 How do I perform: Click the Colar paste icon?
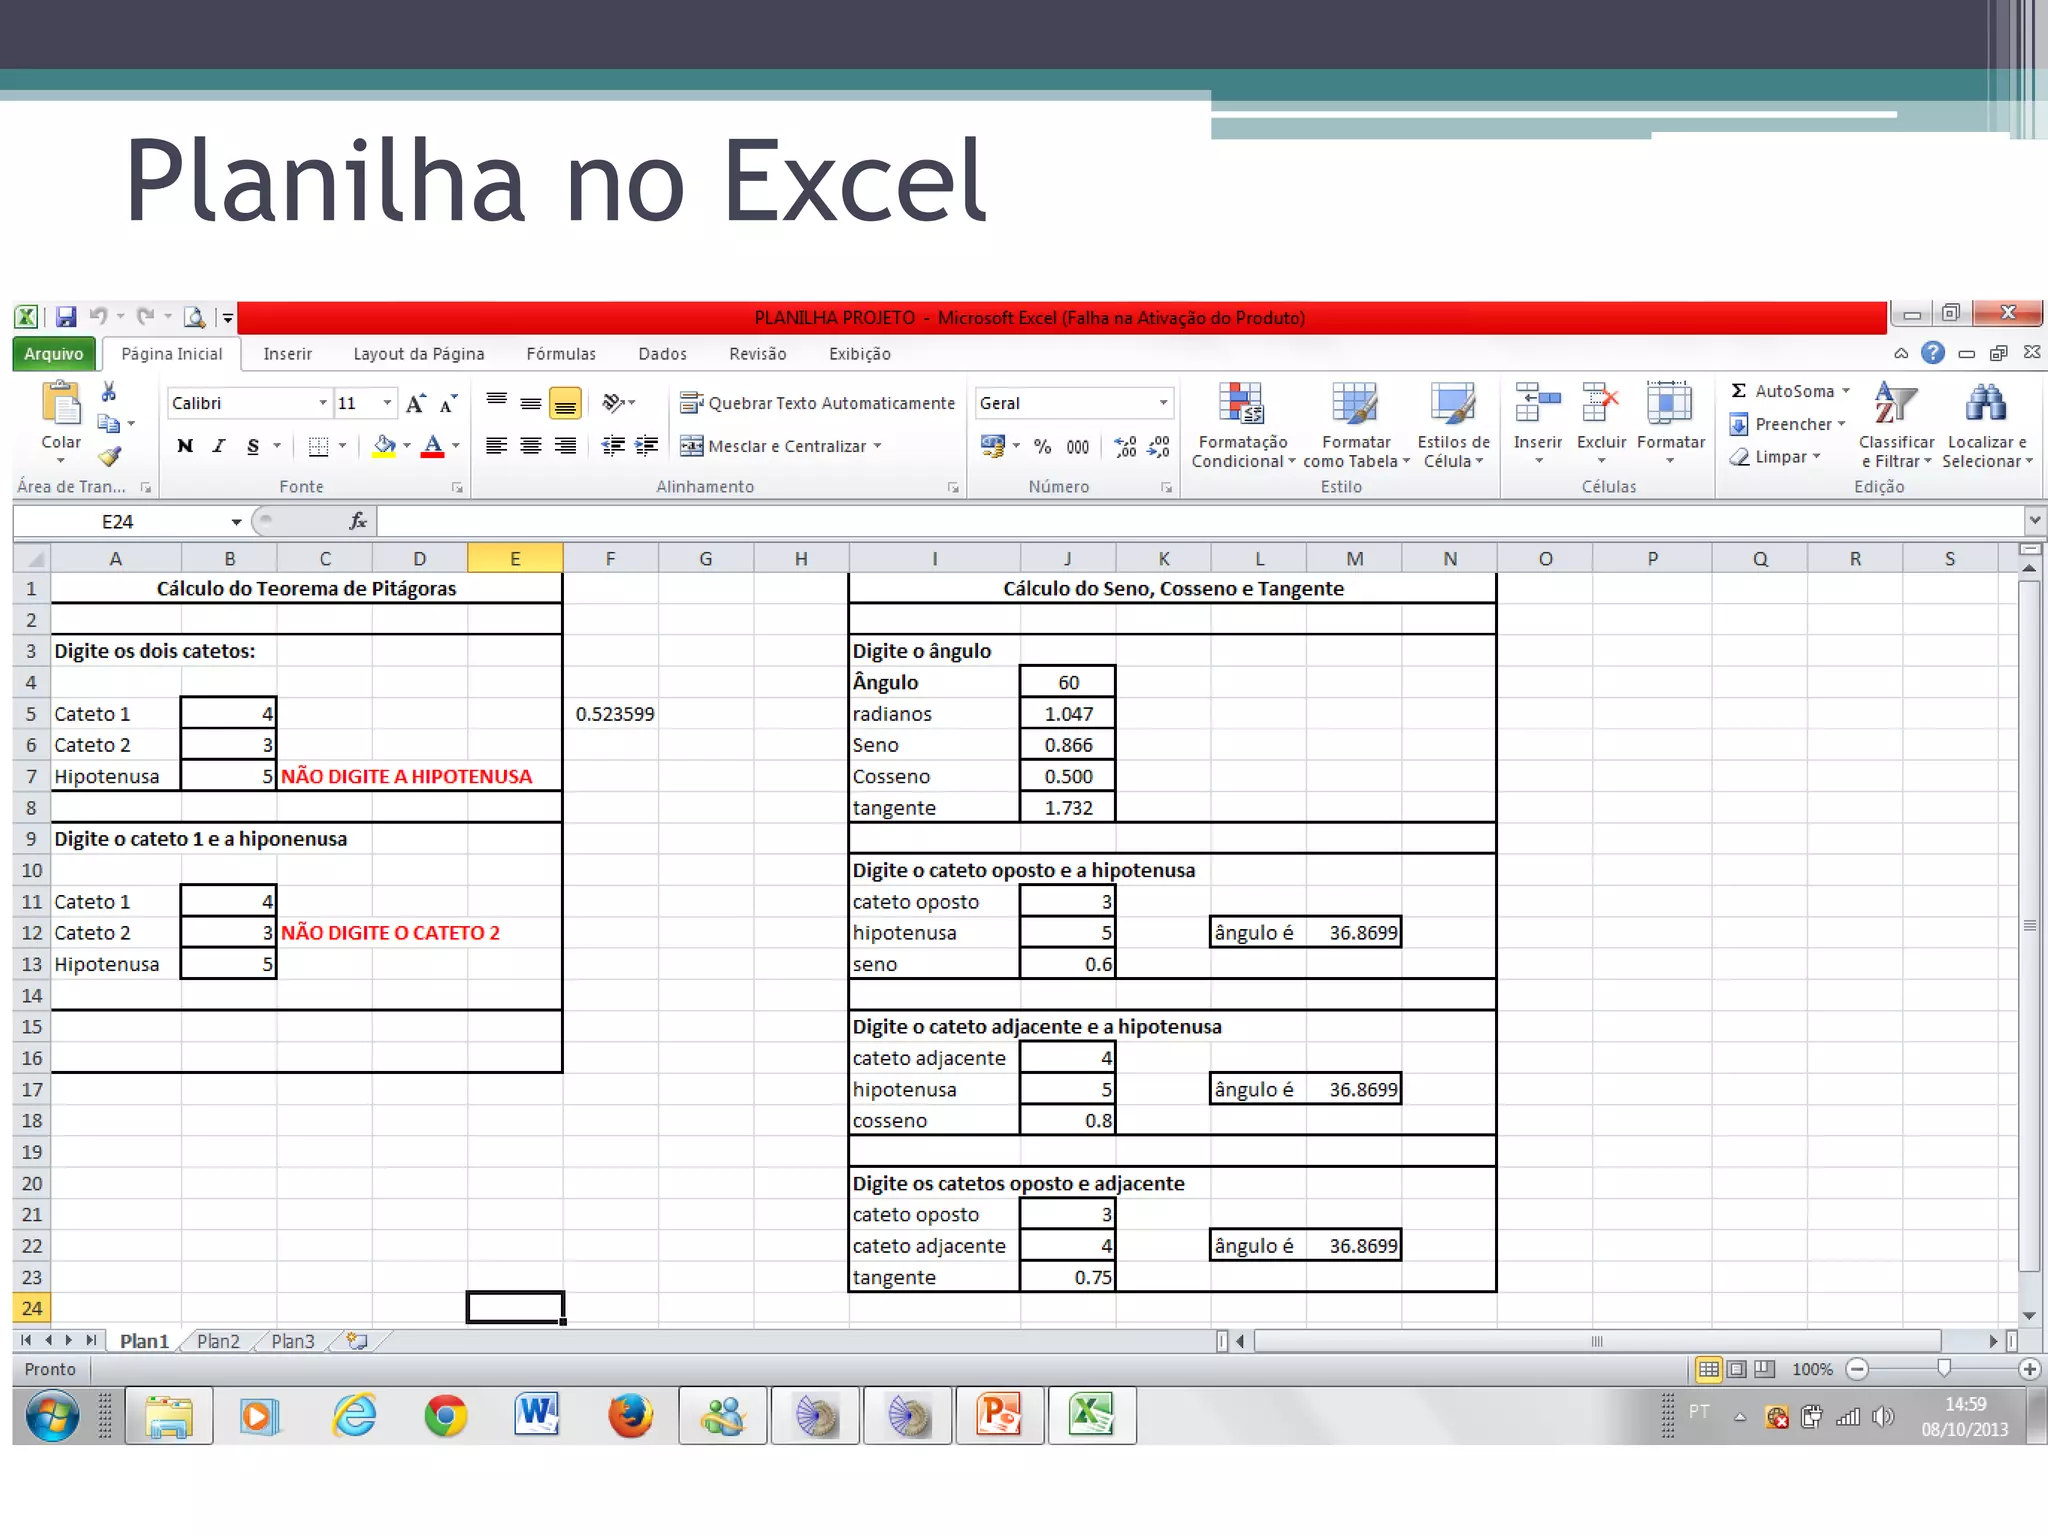61,404
